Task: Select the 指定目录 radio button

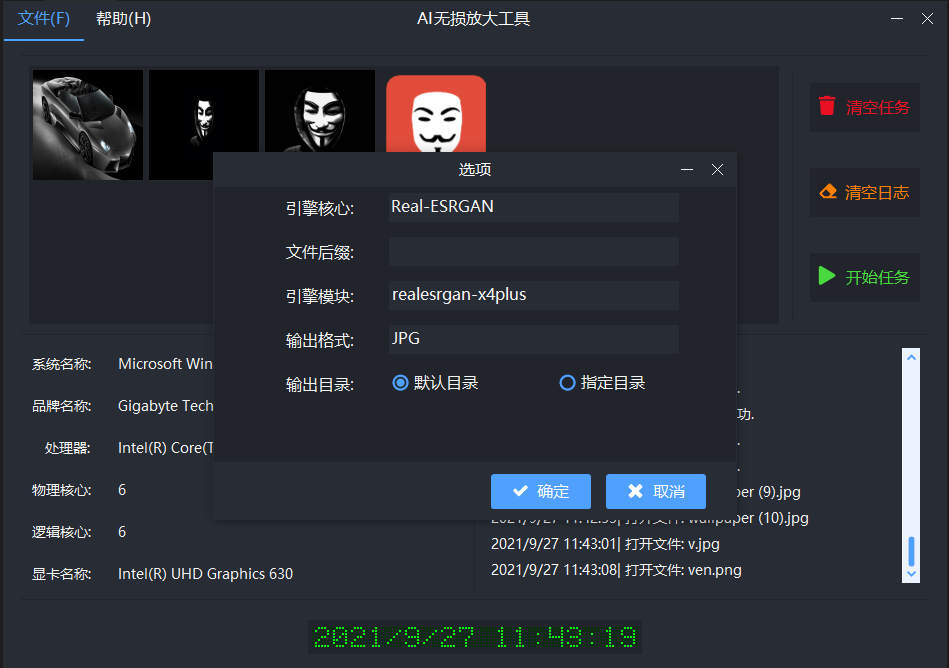Action: pos(568,383)
